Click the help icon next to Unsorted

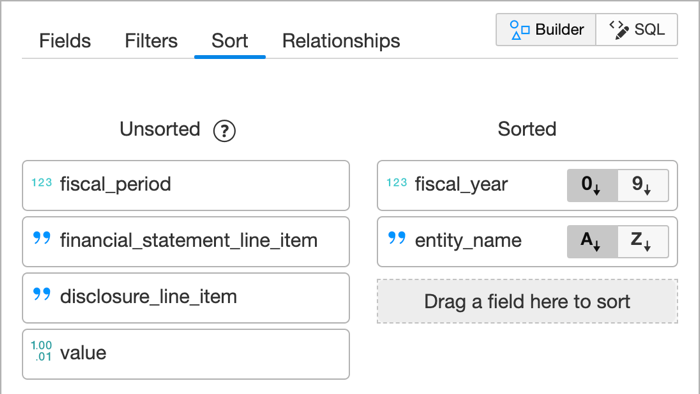pyautogui.click(x=224, y=131)
